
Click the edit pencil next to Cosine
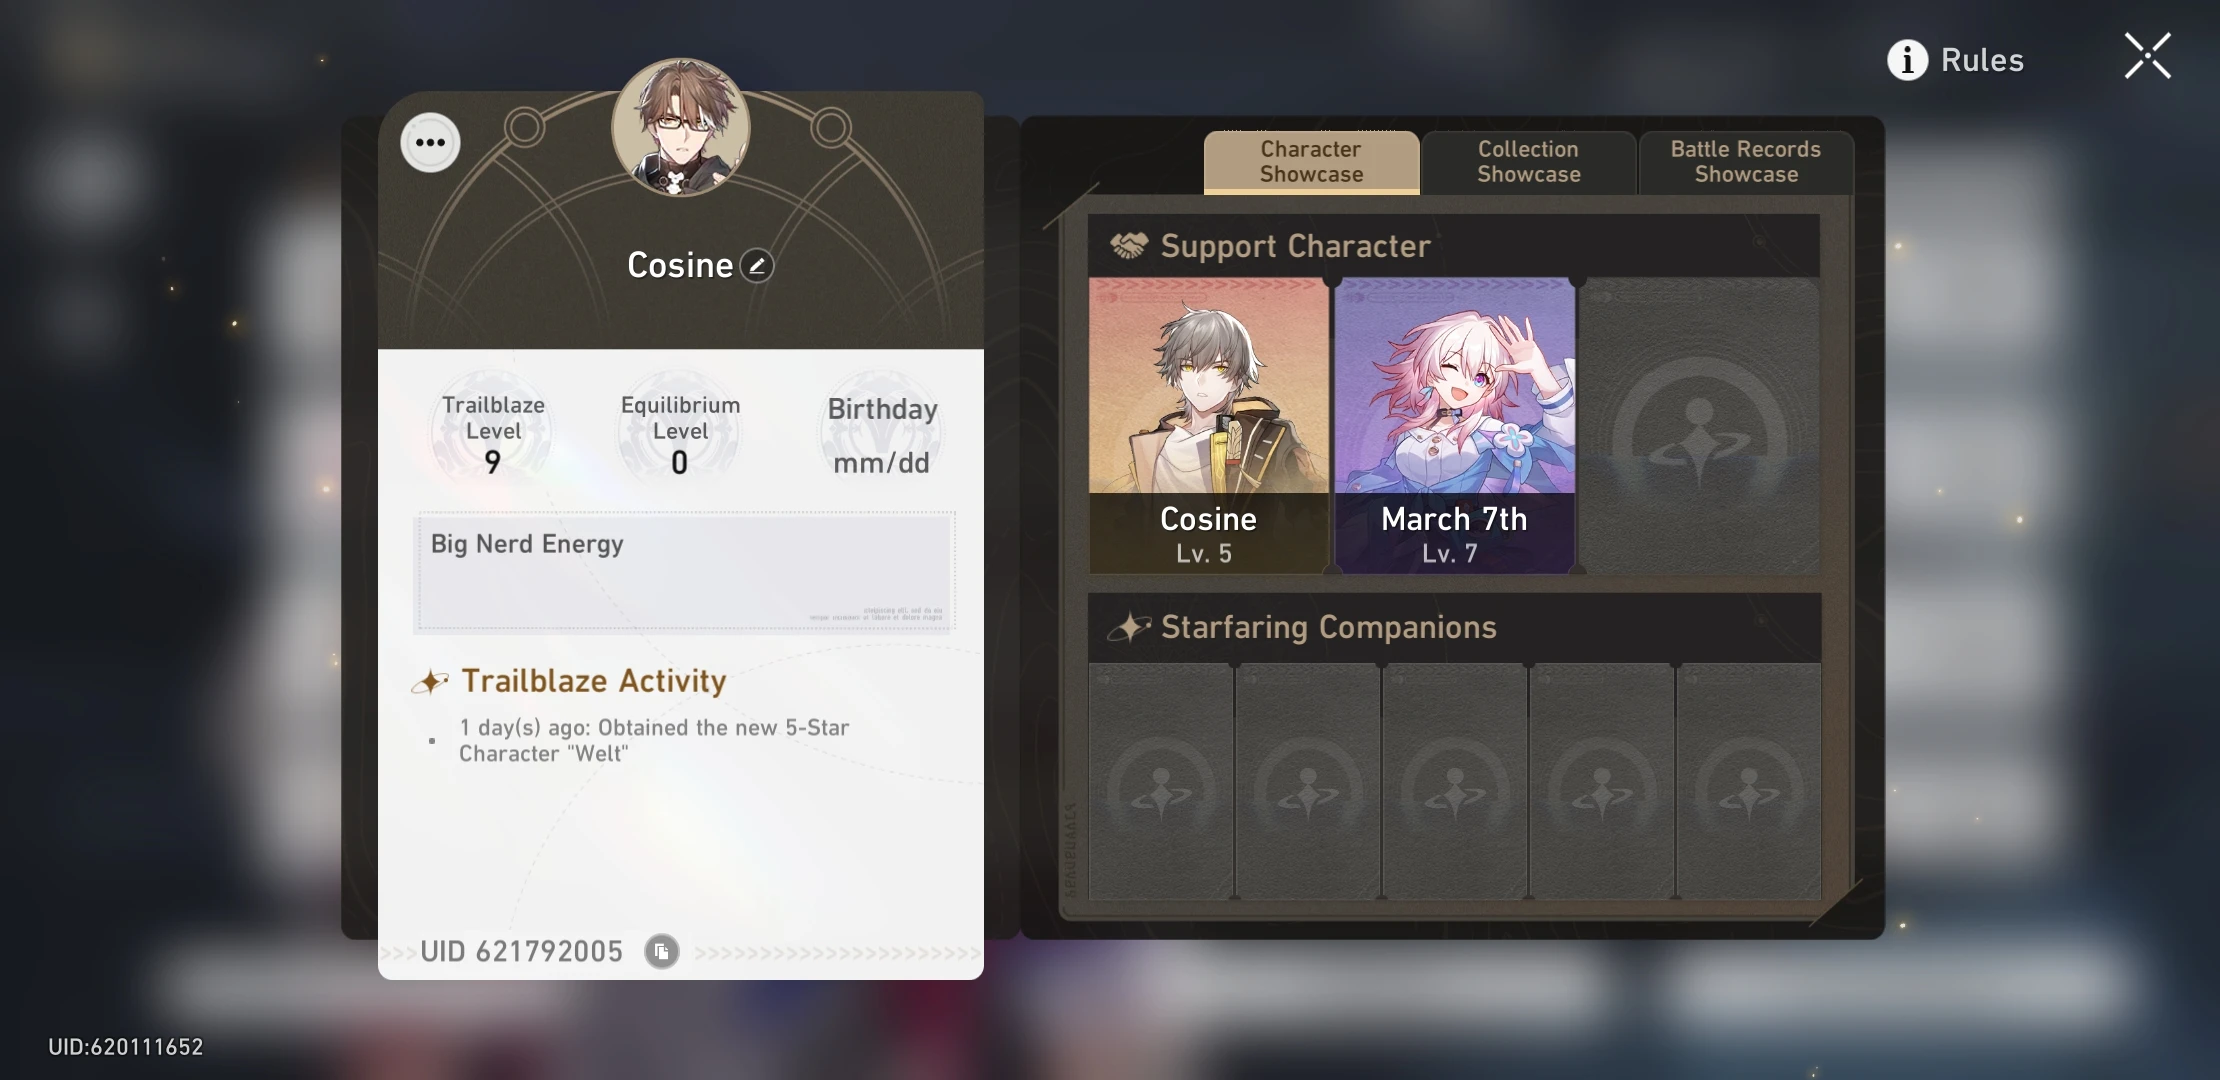(757, 266)
